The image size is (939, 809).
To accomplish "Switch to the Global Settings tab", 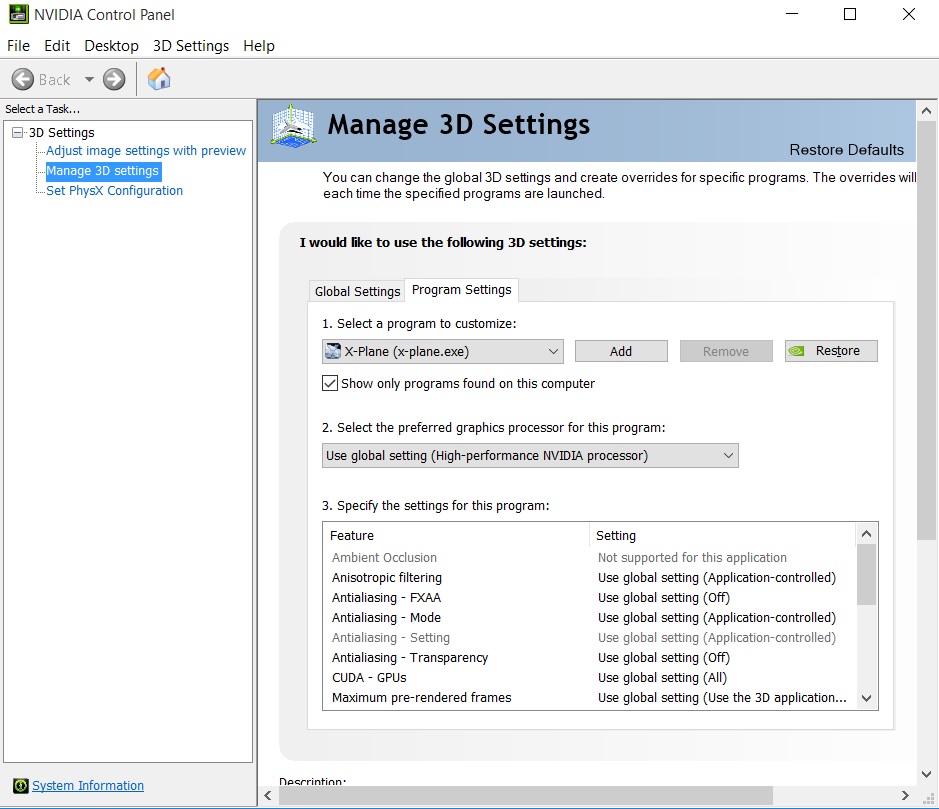I will pos(357,291).
